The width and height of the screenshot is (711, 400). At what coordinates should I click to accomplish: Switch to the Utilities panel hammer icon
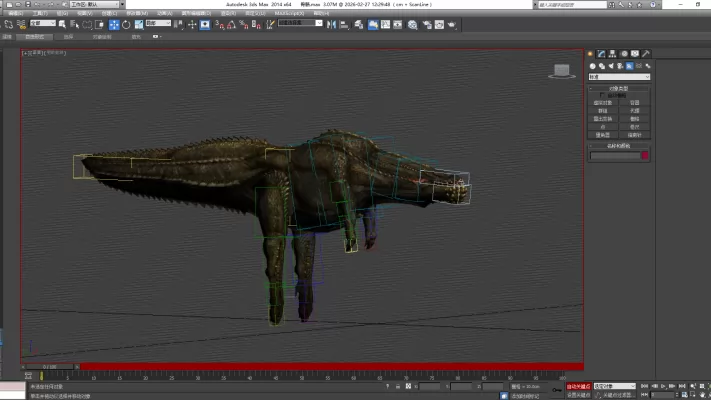tap(646, 54)
